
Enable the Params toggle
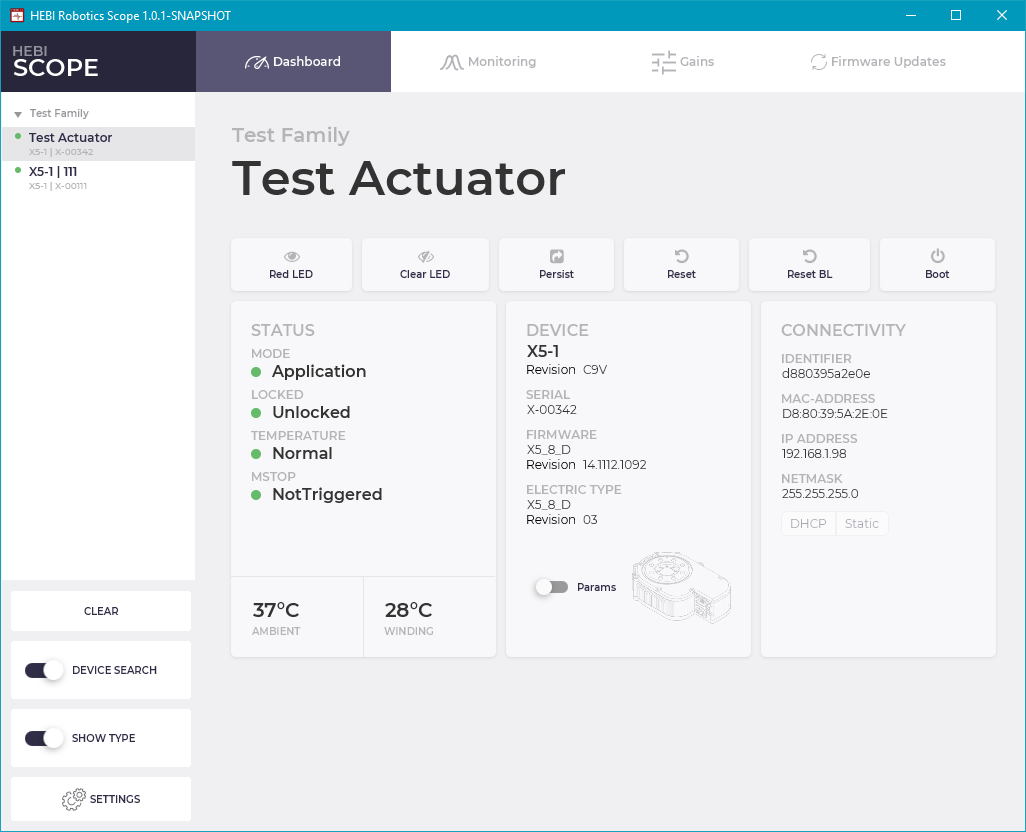[551, 587]
